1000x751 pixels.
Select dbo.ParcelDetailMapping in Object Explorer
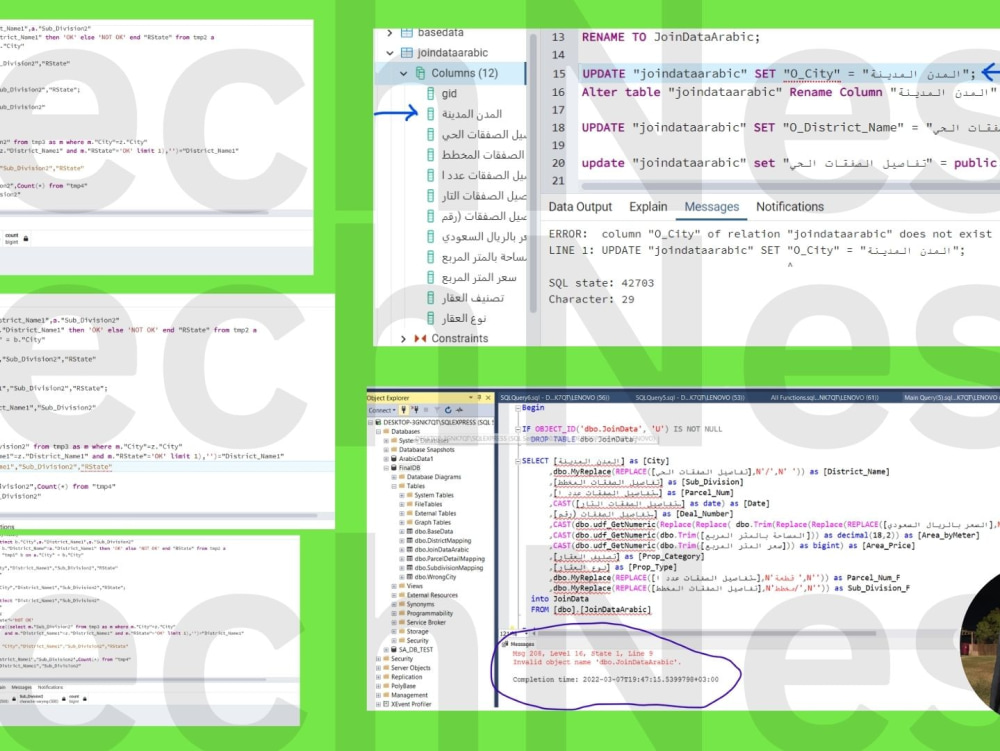(x=450, y=559)
